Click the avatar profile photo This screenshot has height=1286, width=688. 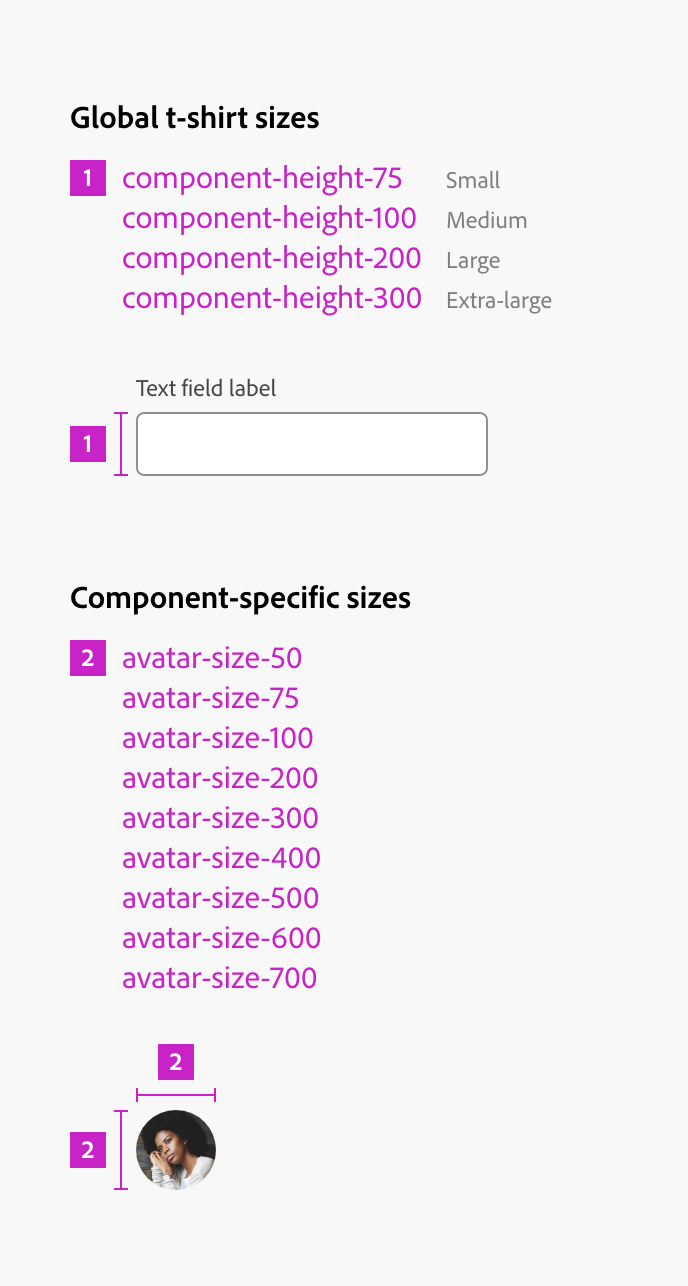[x=176, y=1150]
